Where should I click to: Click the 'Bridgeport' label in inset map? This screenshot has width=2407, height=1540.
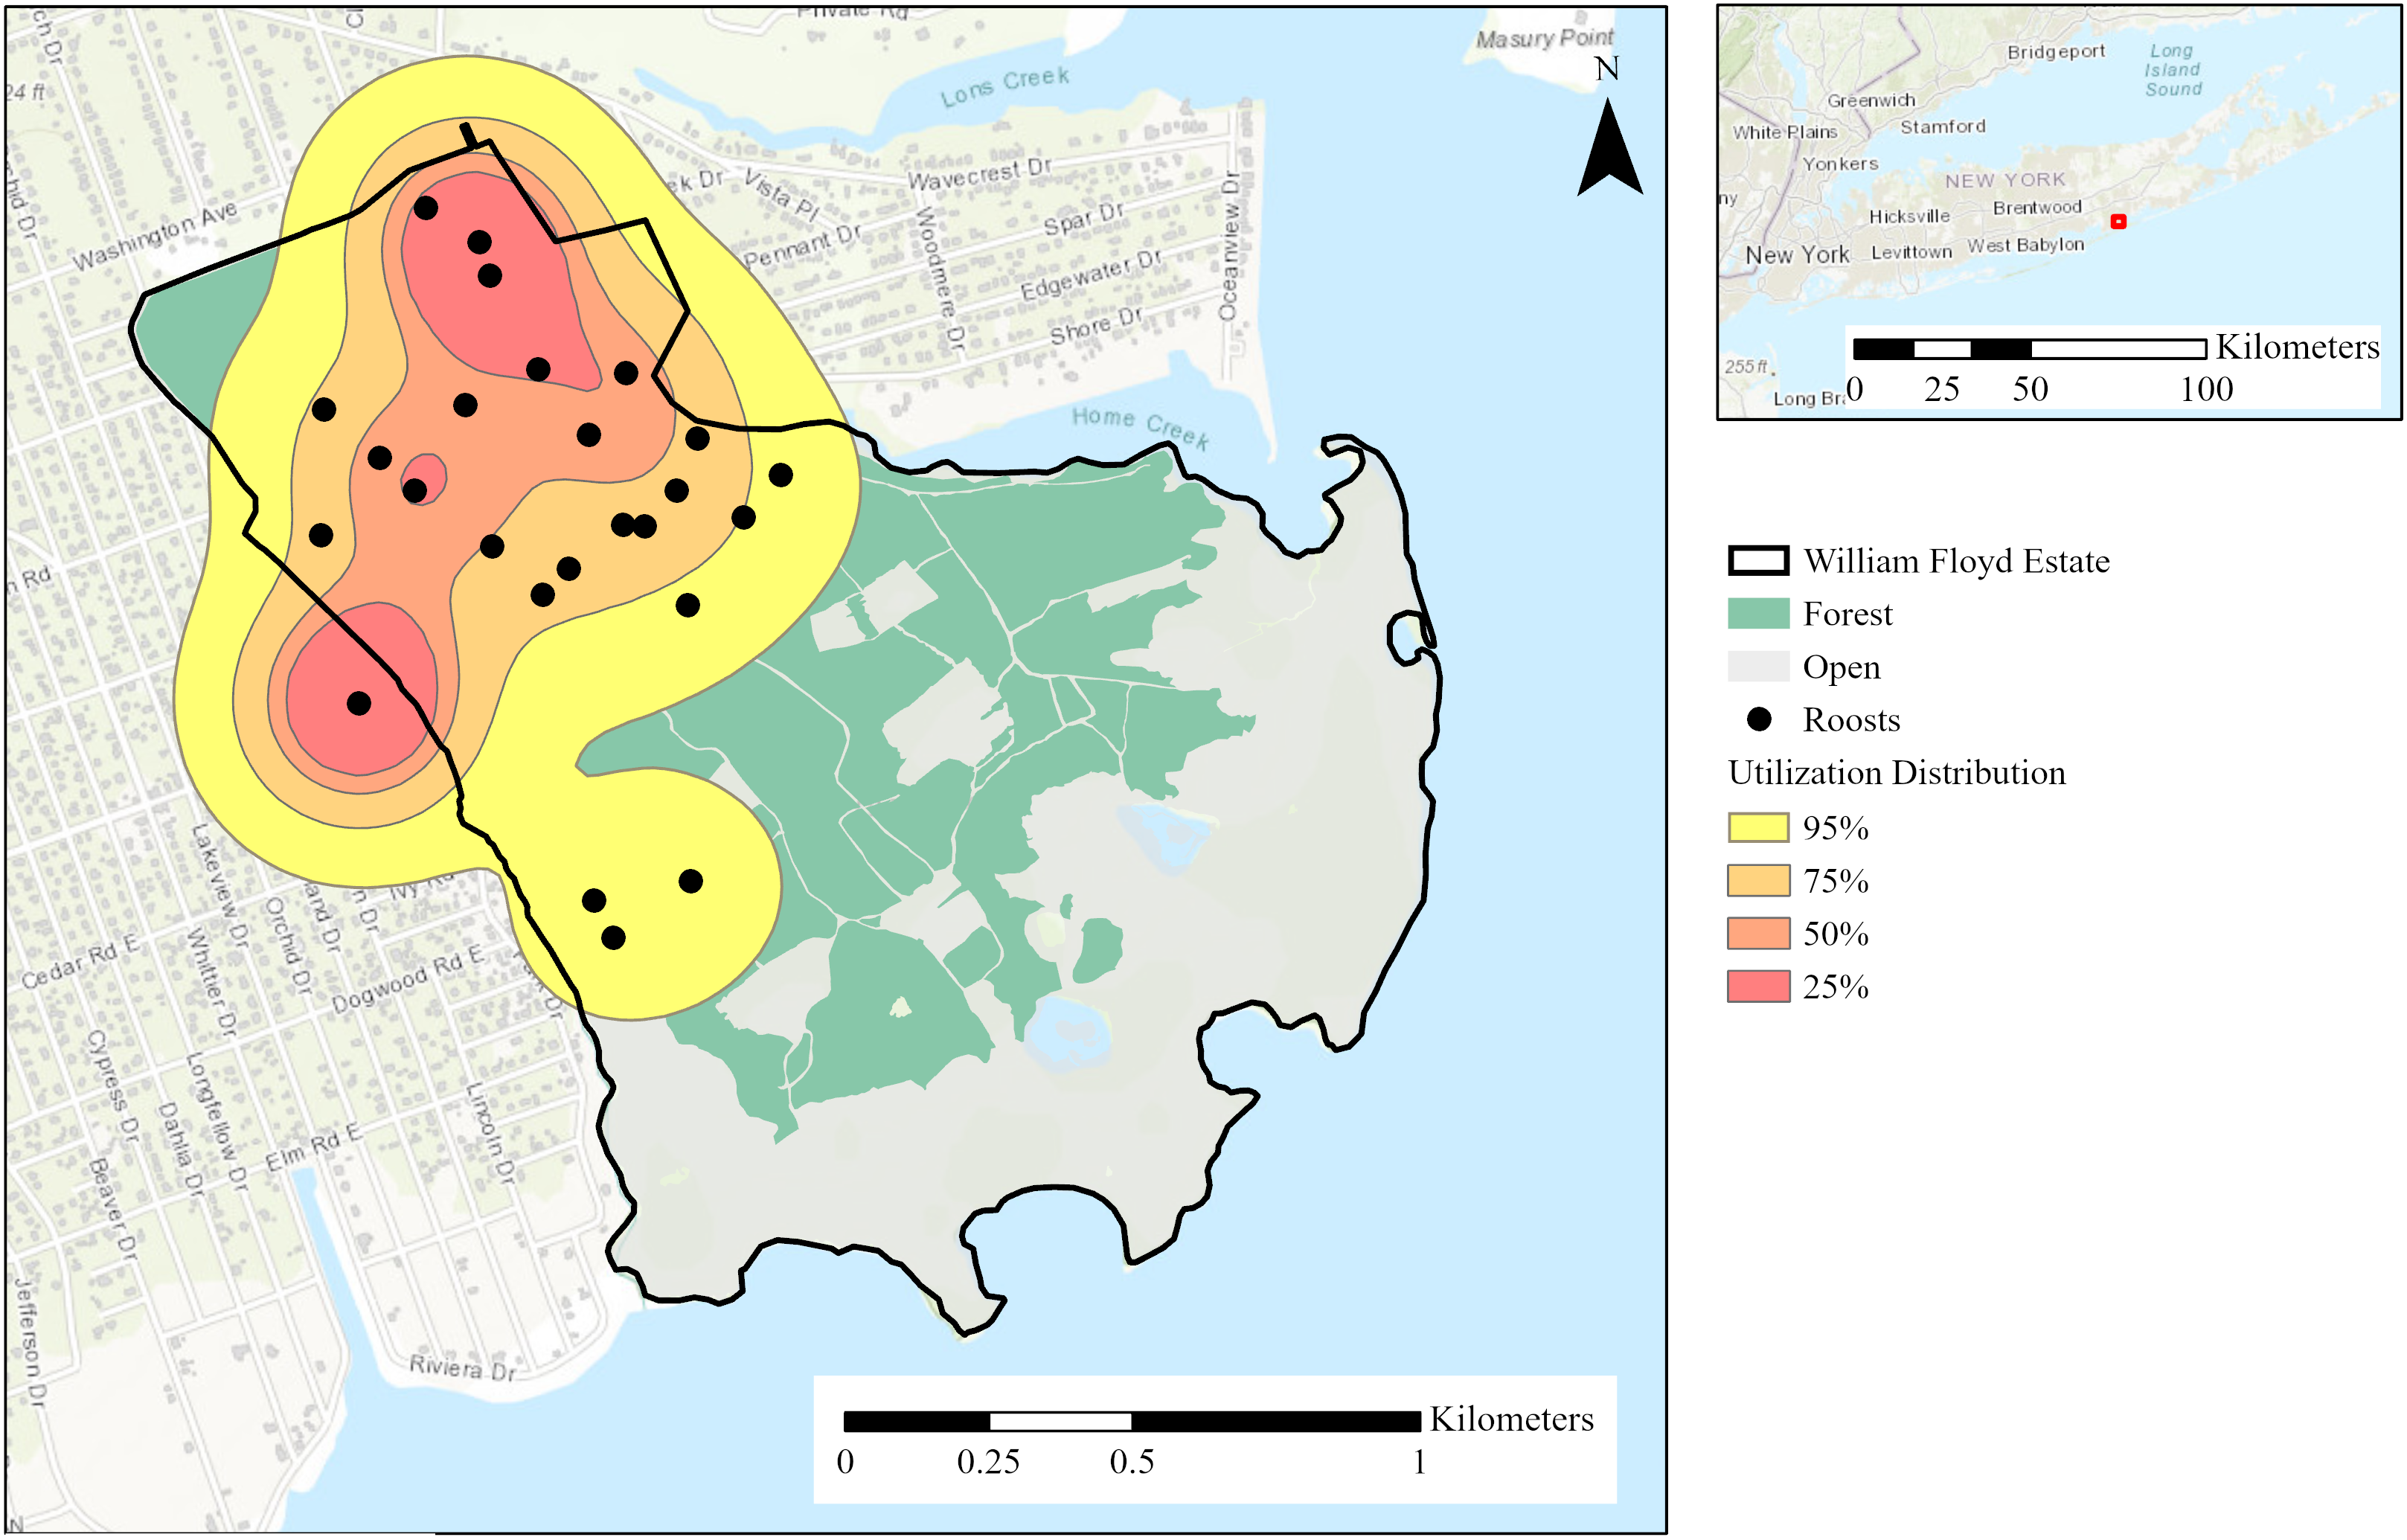click(x=2056, y=52)
